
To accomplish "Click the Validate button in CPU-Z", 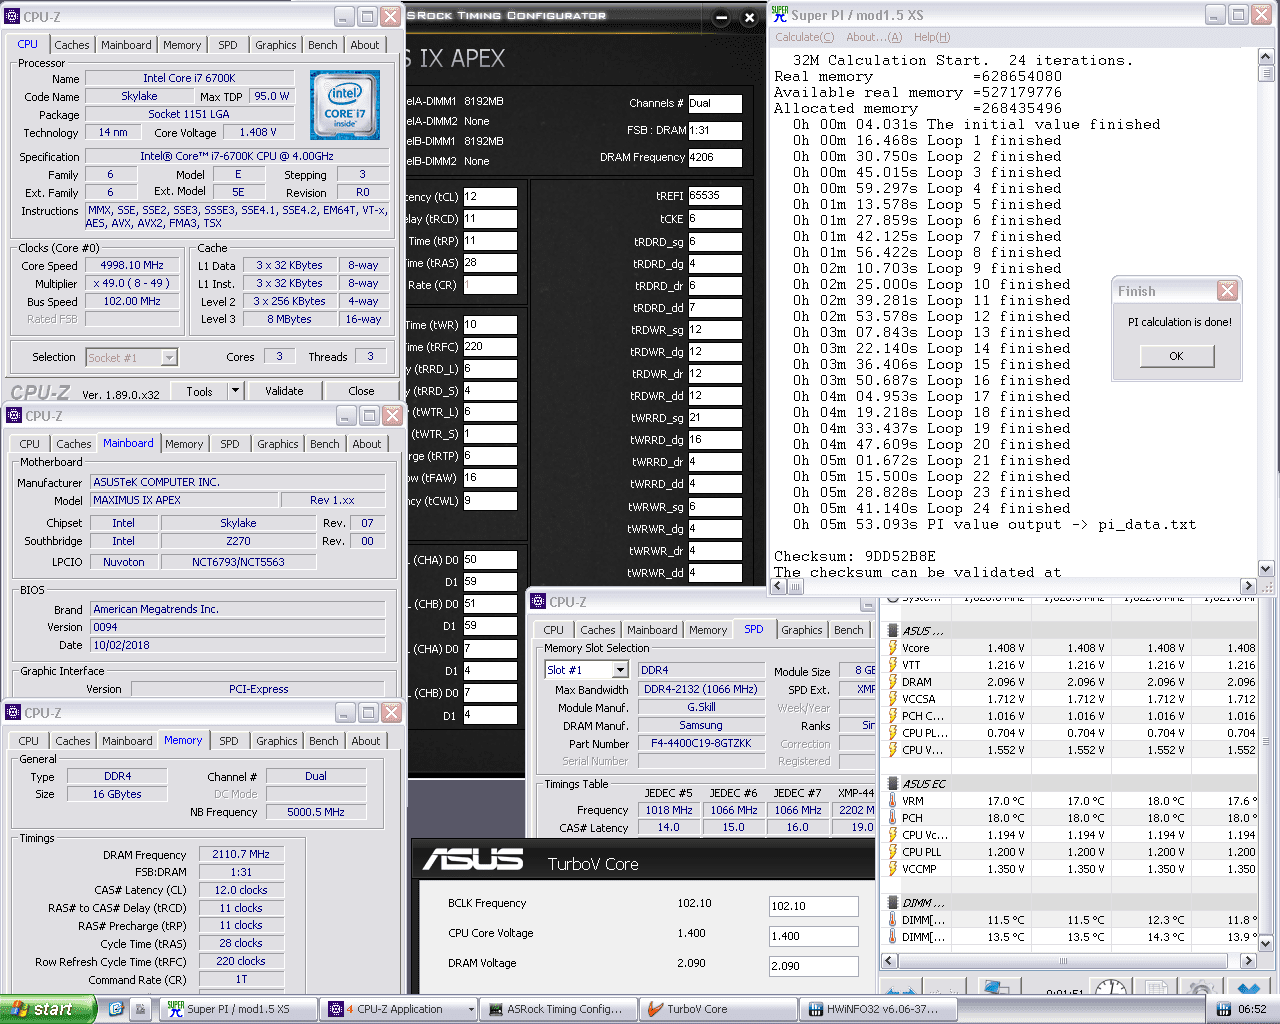I will pyautogui.click(x=284, y=391).
